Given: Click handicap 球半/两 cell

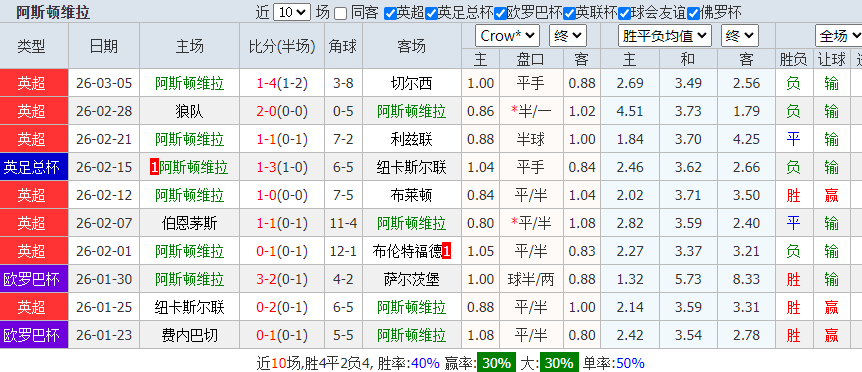Looking at the screenshot, I should 531,279.
